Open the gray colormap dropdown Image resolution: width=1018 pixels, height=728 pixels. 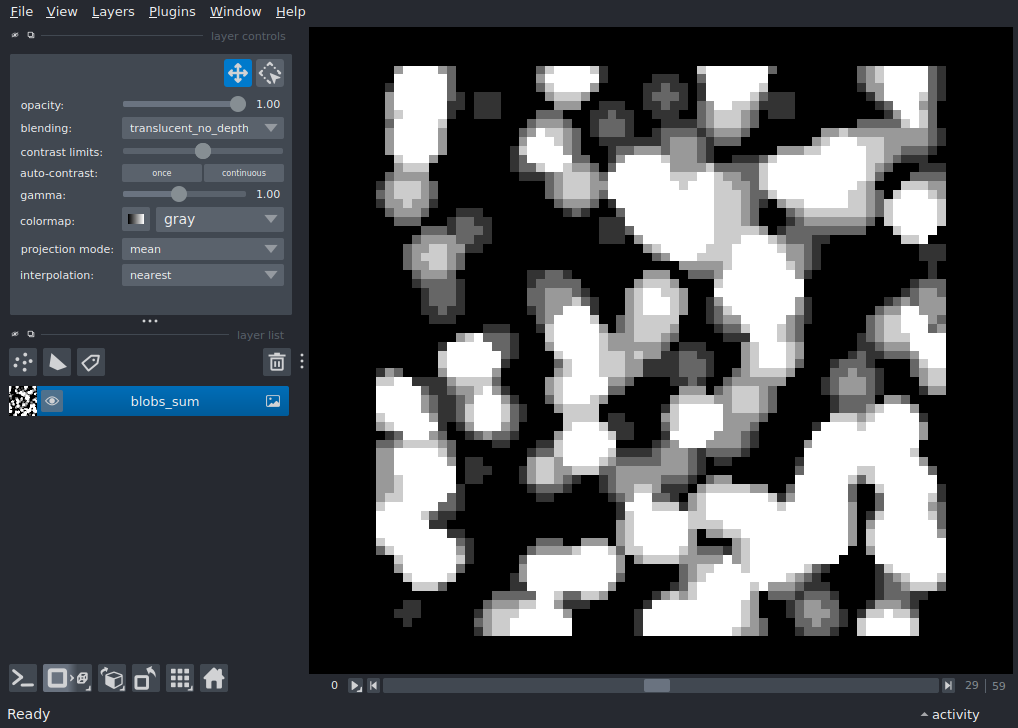[219, 219]
